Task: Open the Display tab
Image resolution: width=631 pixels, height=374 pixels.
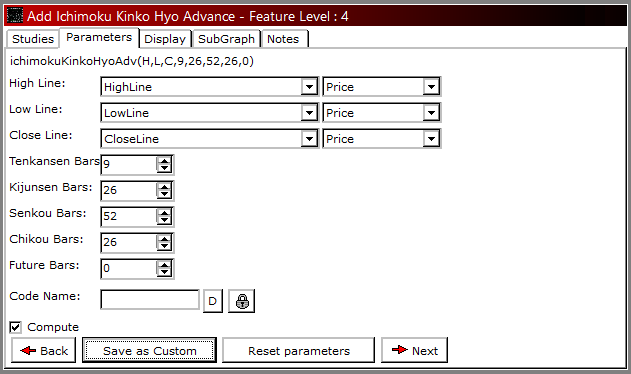Action: click(x=165, y=39)
